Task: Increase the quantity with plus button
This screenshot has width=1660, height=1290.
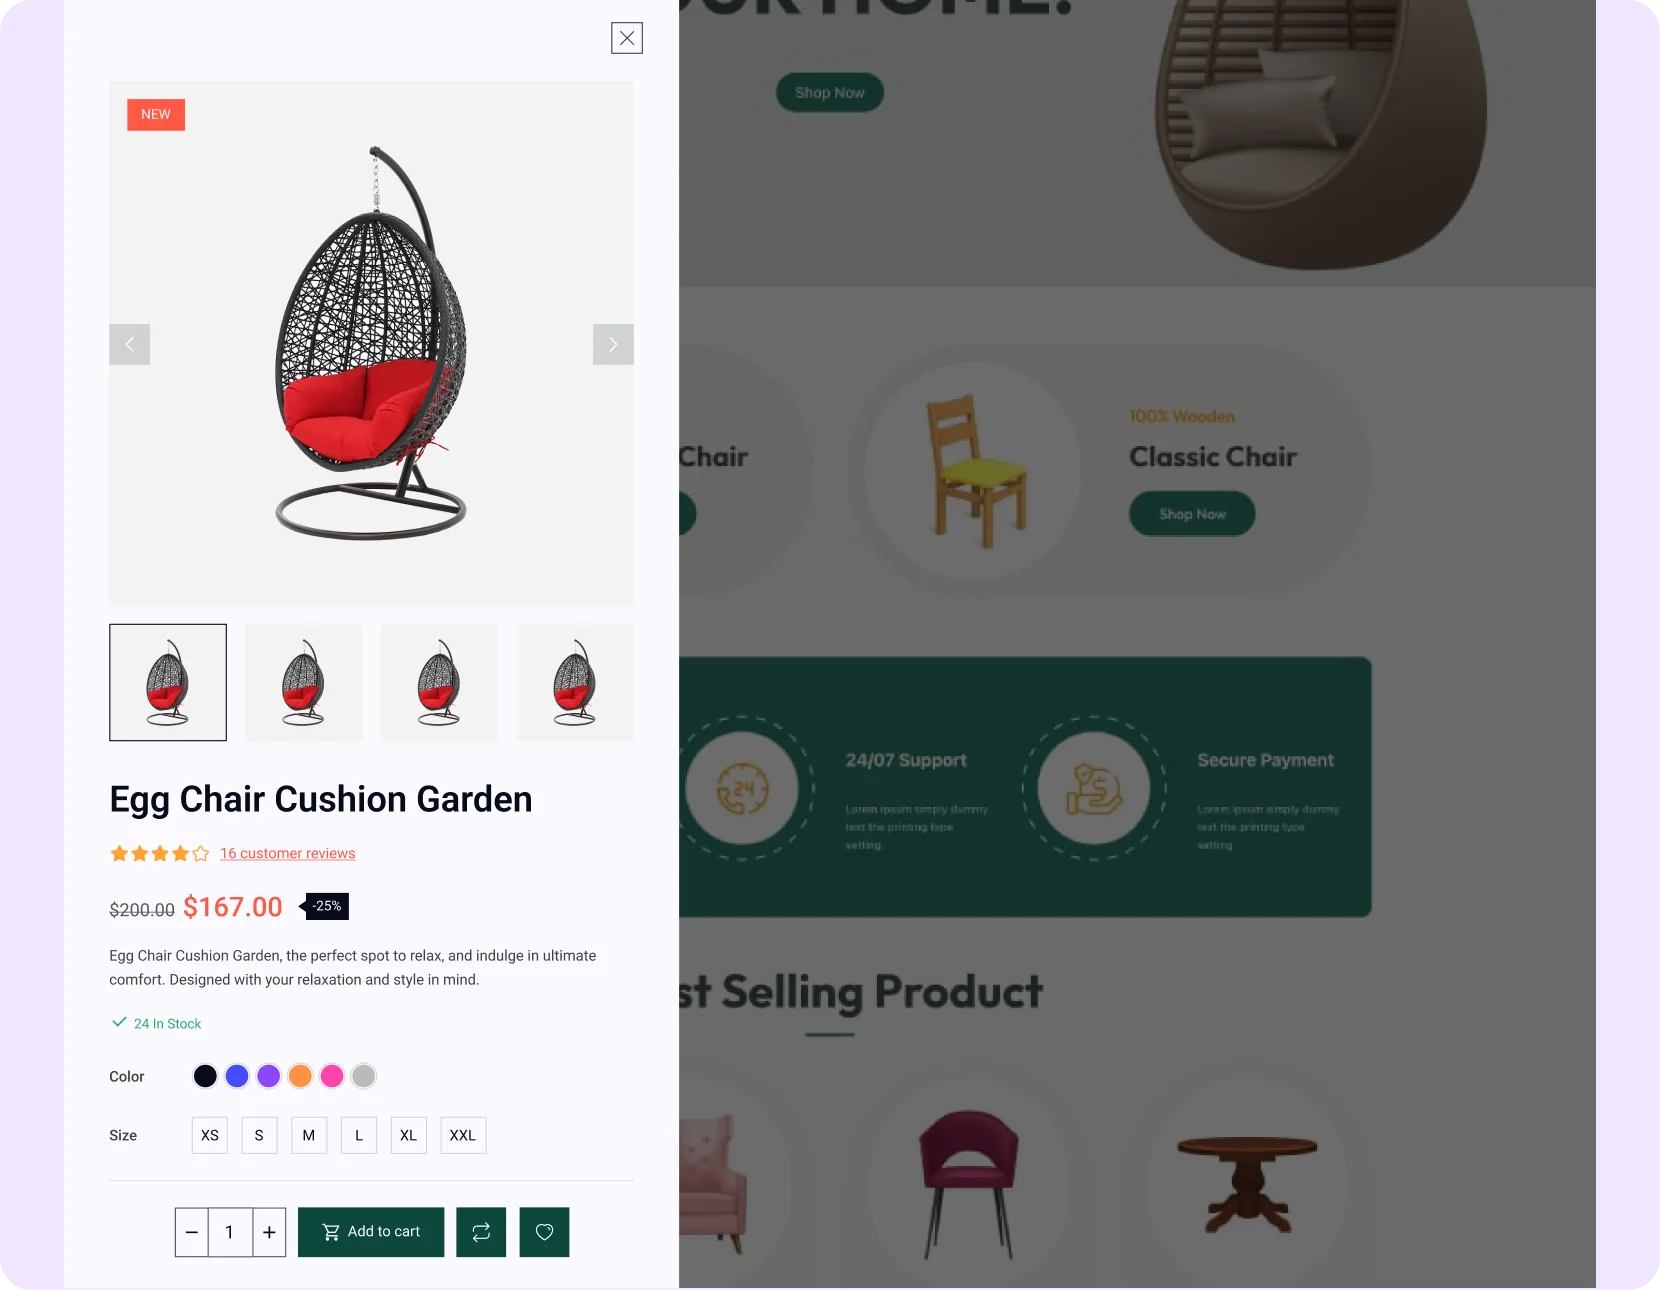Action: [269, 1232]
